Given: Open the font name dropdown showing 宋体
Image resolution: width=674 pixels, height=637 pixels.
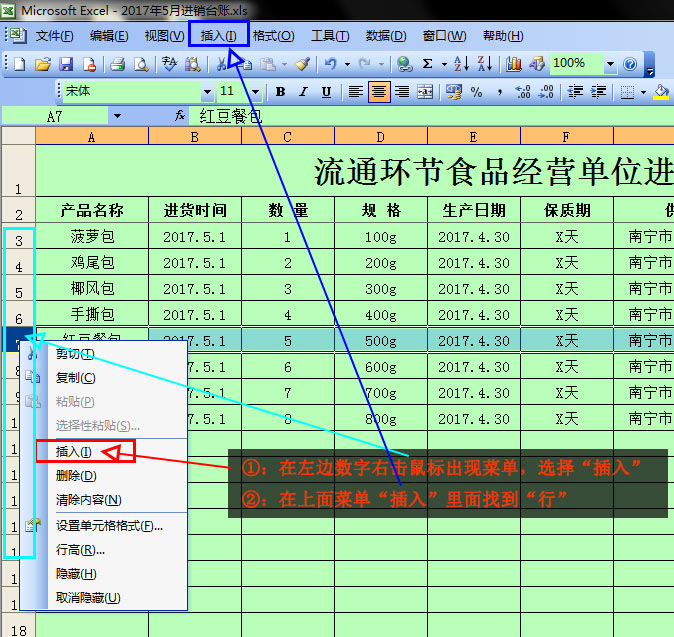Looking at the screenshot, I should click(205, 92).
